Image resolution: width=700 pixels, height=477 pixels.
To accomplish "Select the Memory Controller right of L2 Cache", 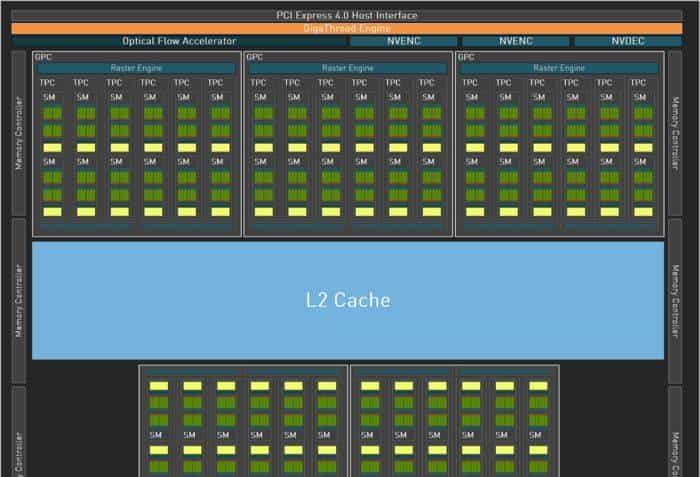I will (677, 300).
